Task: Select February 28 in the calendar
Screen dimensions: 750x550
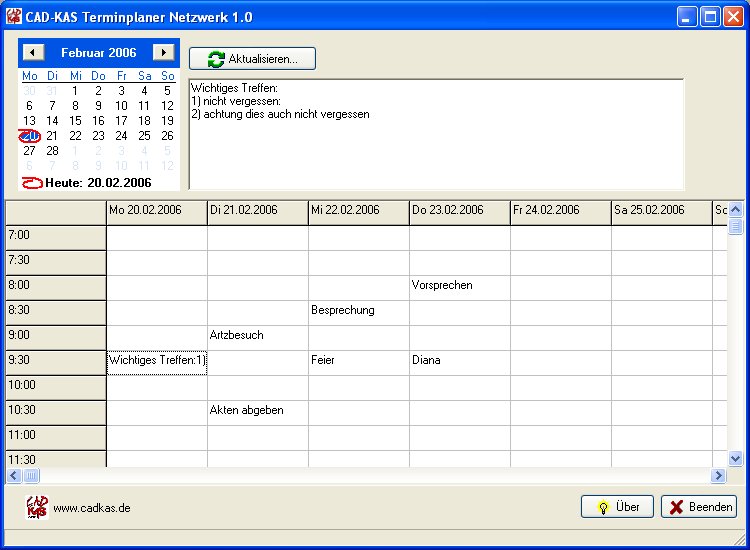Action: tap(52, 151)
